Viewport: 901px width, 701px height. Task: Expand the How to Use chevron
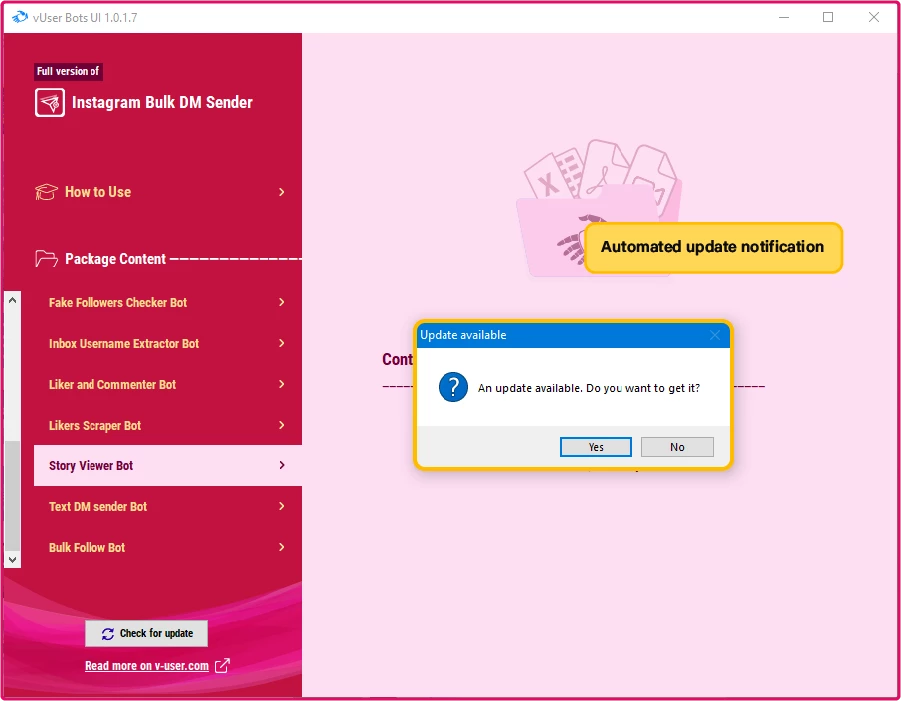(282, 192)
